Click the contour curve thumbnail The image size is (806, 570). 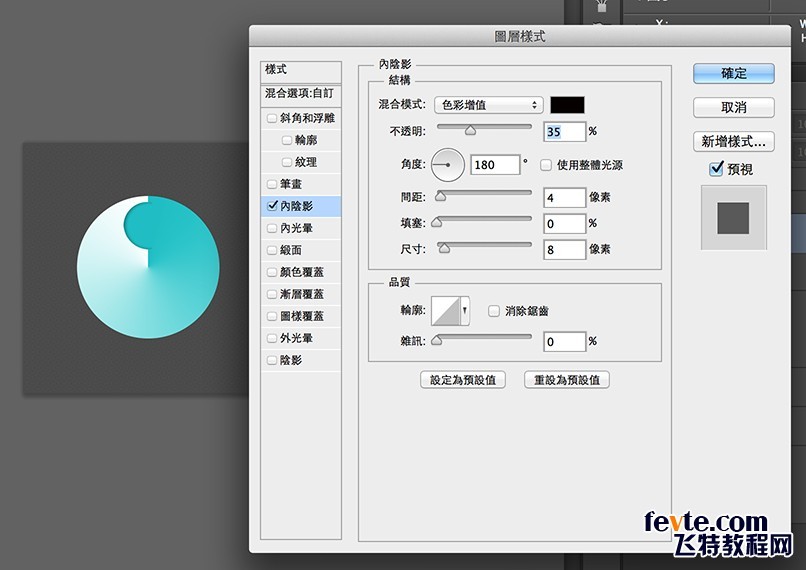(x=445, y=310)
